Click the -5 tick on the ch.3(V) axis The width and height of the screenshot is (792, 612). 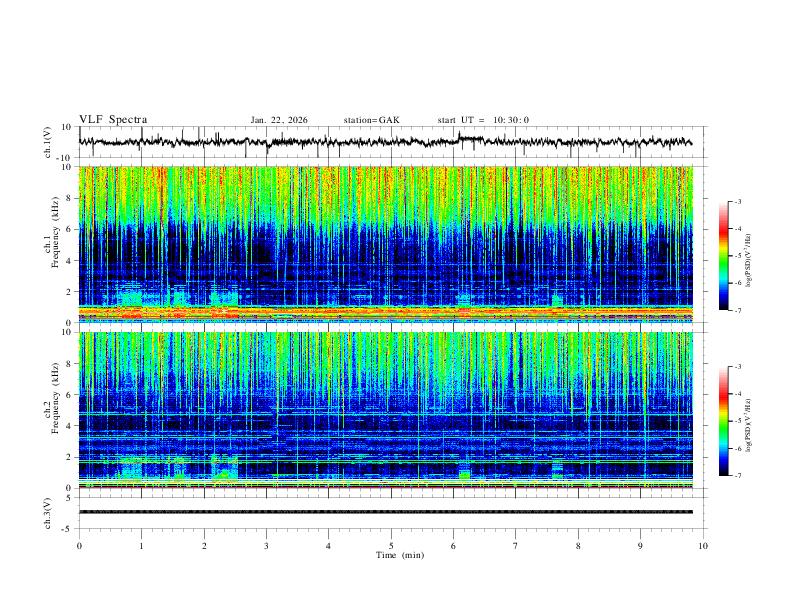coord(68,529)
